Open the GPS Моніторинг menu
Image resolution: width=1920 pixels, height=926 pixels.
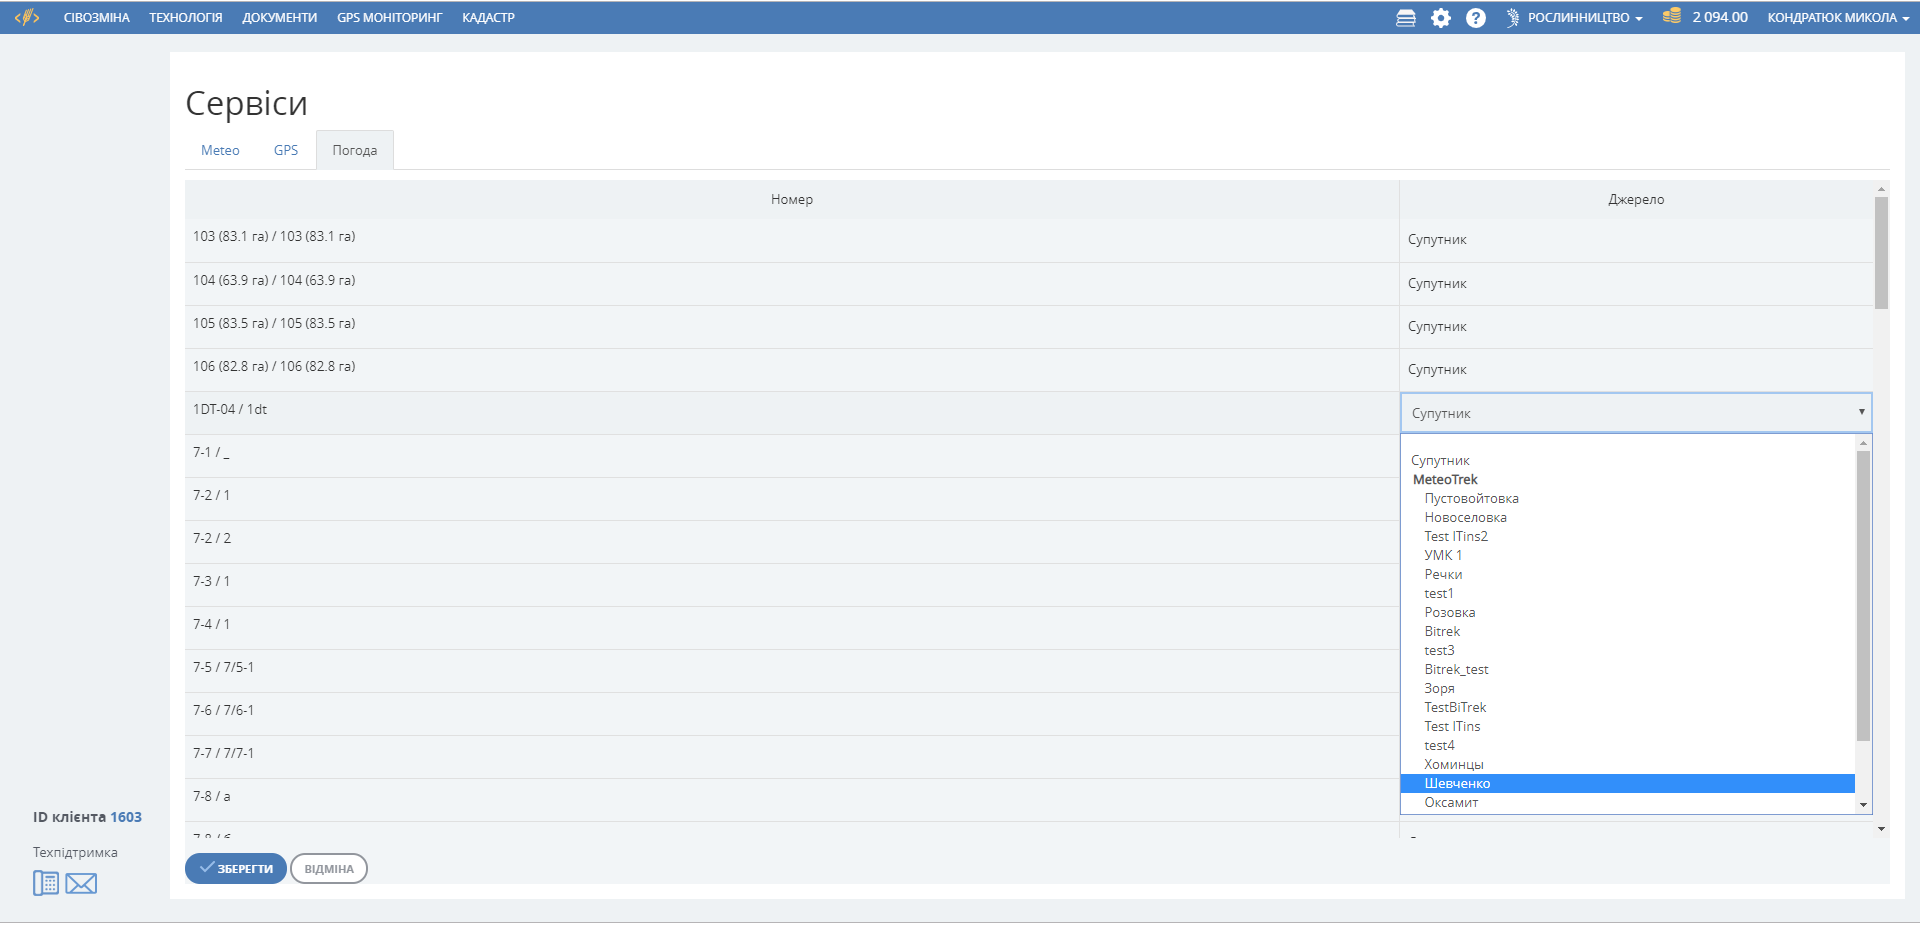click(x=389, y=18)
